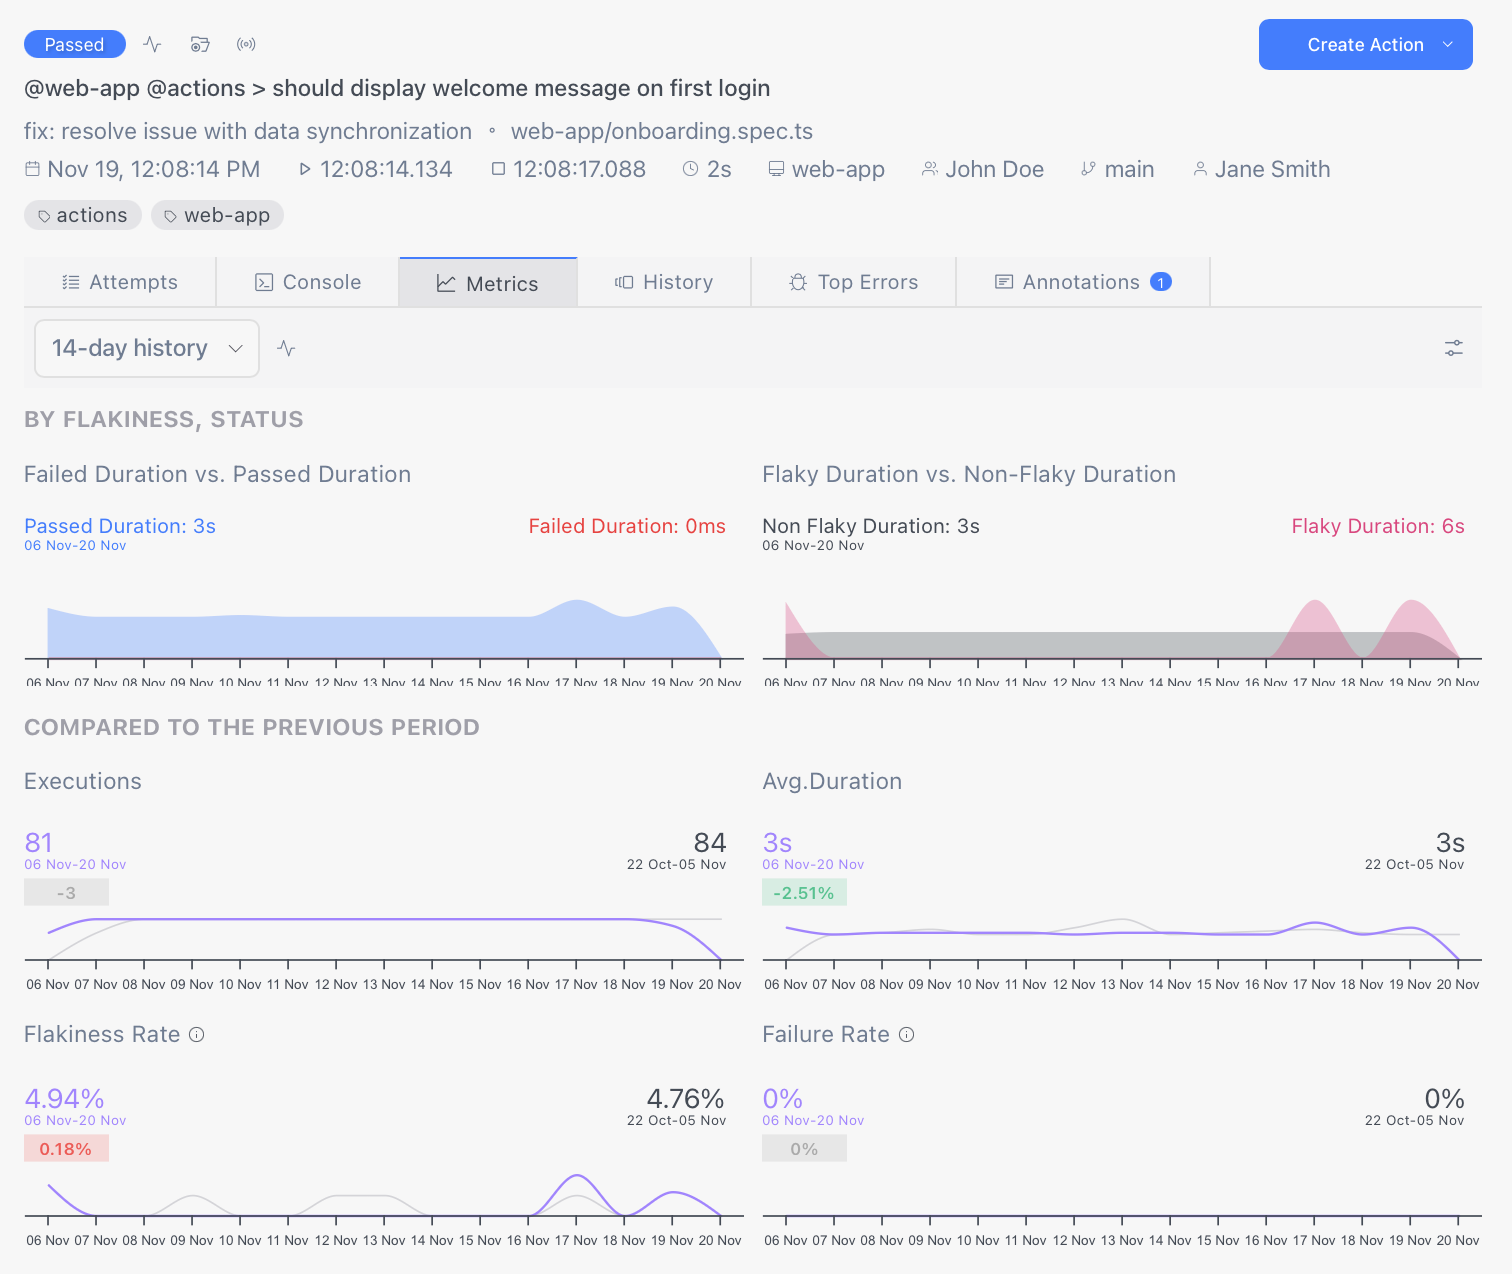The width and height of the screenshot is (1512, 1274).
Task: Click the Passed status badge
Action: click(74, 44)
